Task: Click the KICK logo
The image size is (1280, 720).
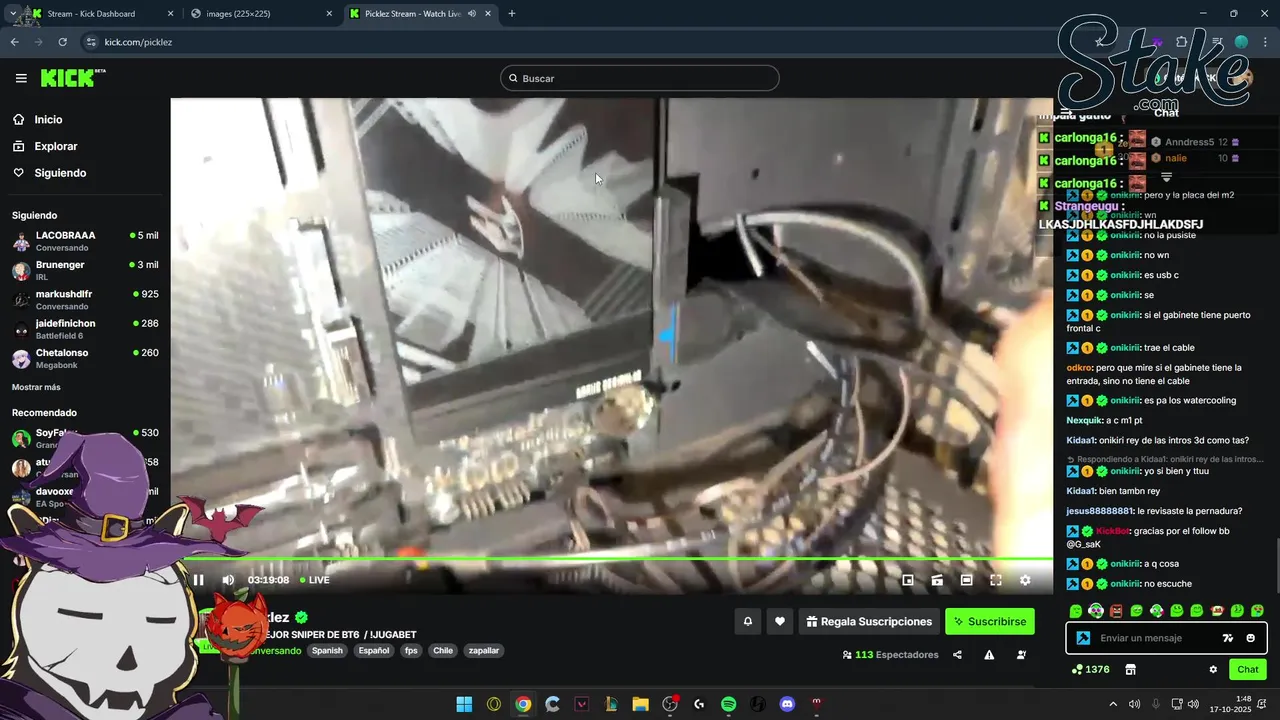Action: pos(73,78)
